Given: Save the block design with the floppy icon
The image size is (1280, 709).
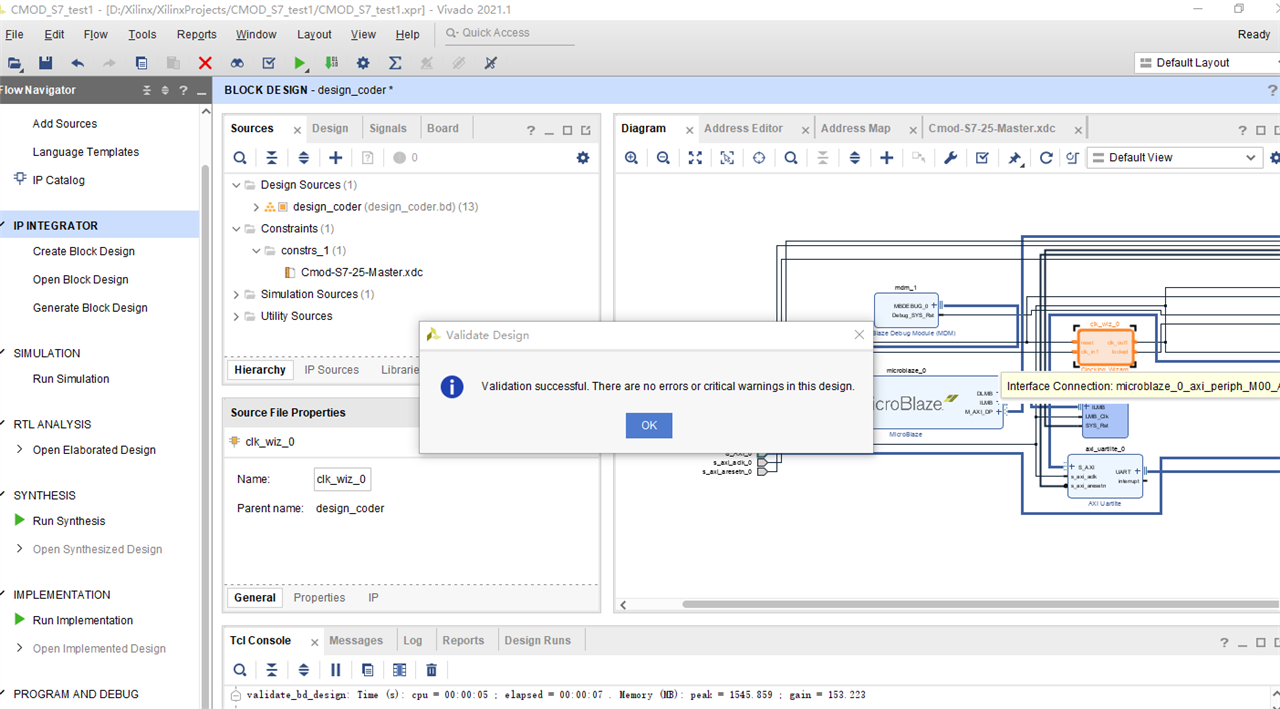Looking at the screenshot, I should 45,62.
